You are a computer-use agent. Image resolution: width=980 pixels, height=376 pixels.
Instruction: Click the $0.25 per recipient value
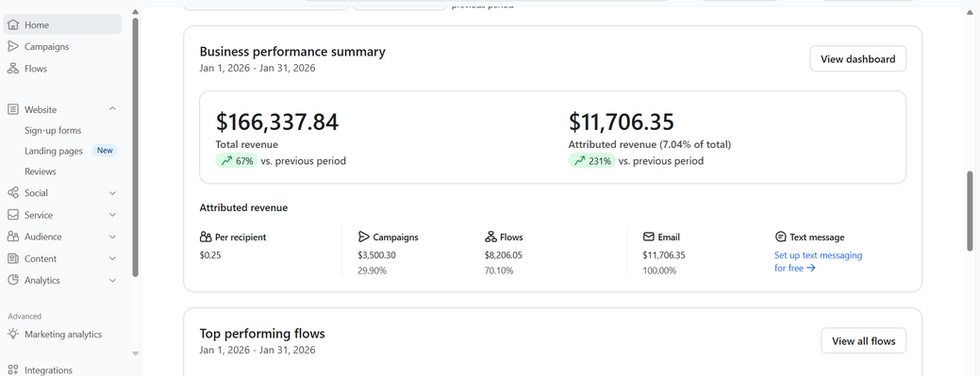210,255
